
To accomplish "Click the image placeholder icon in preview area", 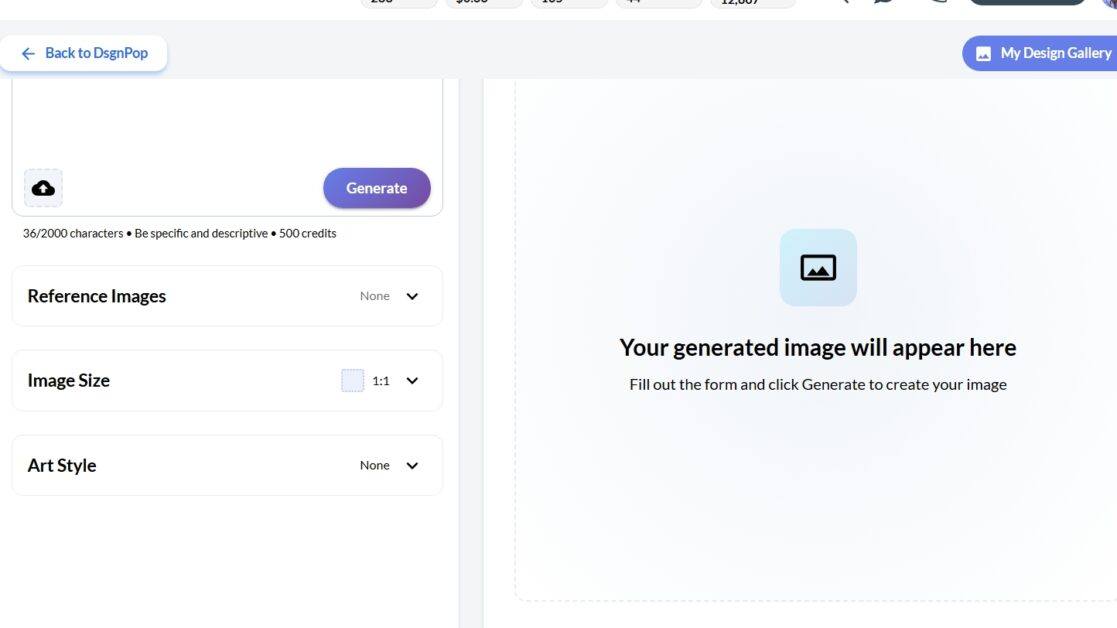I will coord(818,268).
